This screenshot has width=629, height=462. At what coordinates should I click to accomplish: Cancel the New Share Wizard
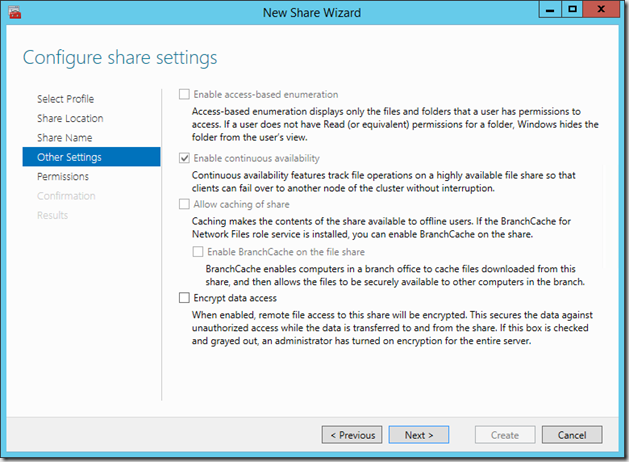point(572,435)
